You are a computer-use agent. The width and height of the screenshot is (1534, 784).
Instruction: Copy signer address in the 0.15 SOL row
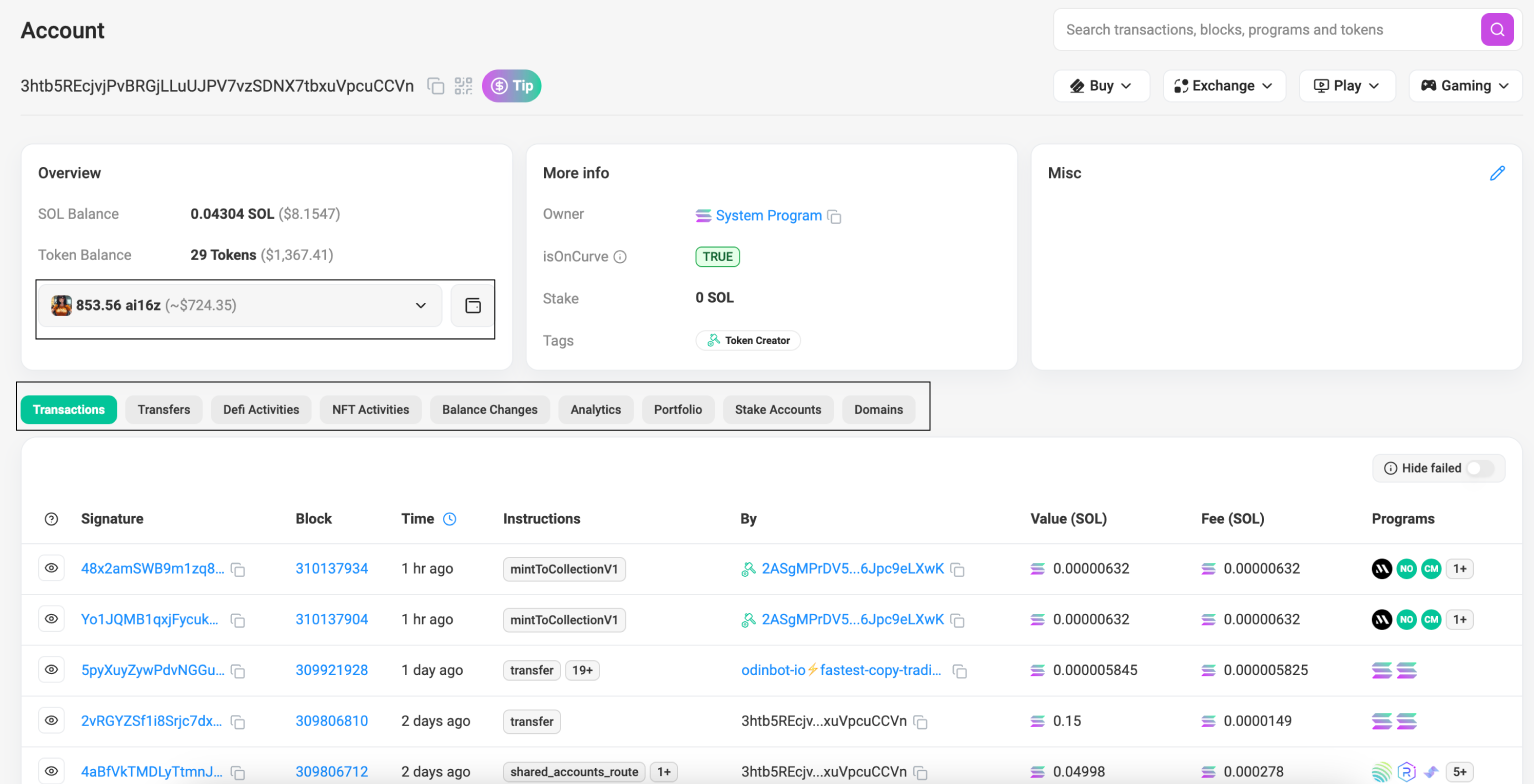921,722
